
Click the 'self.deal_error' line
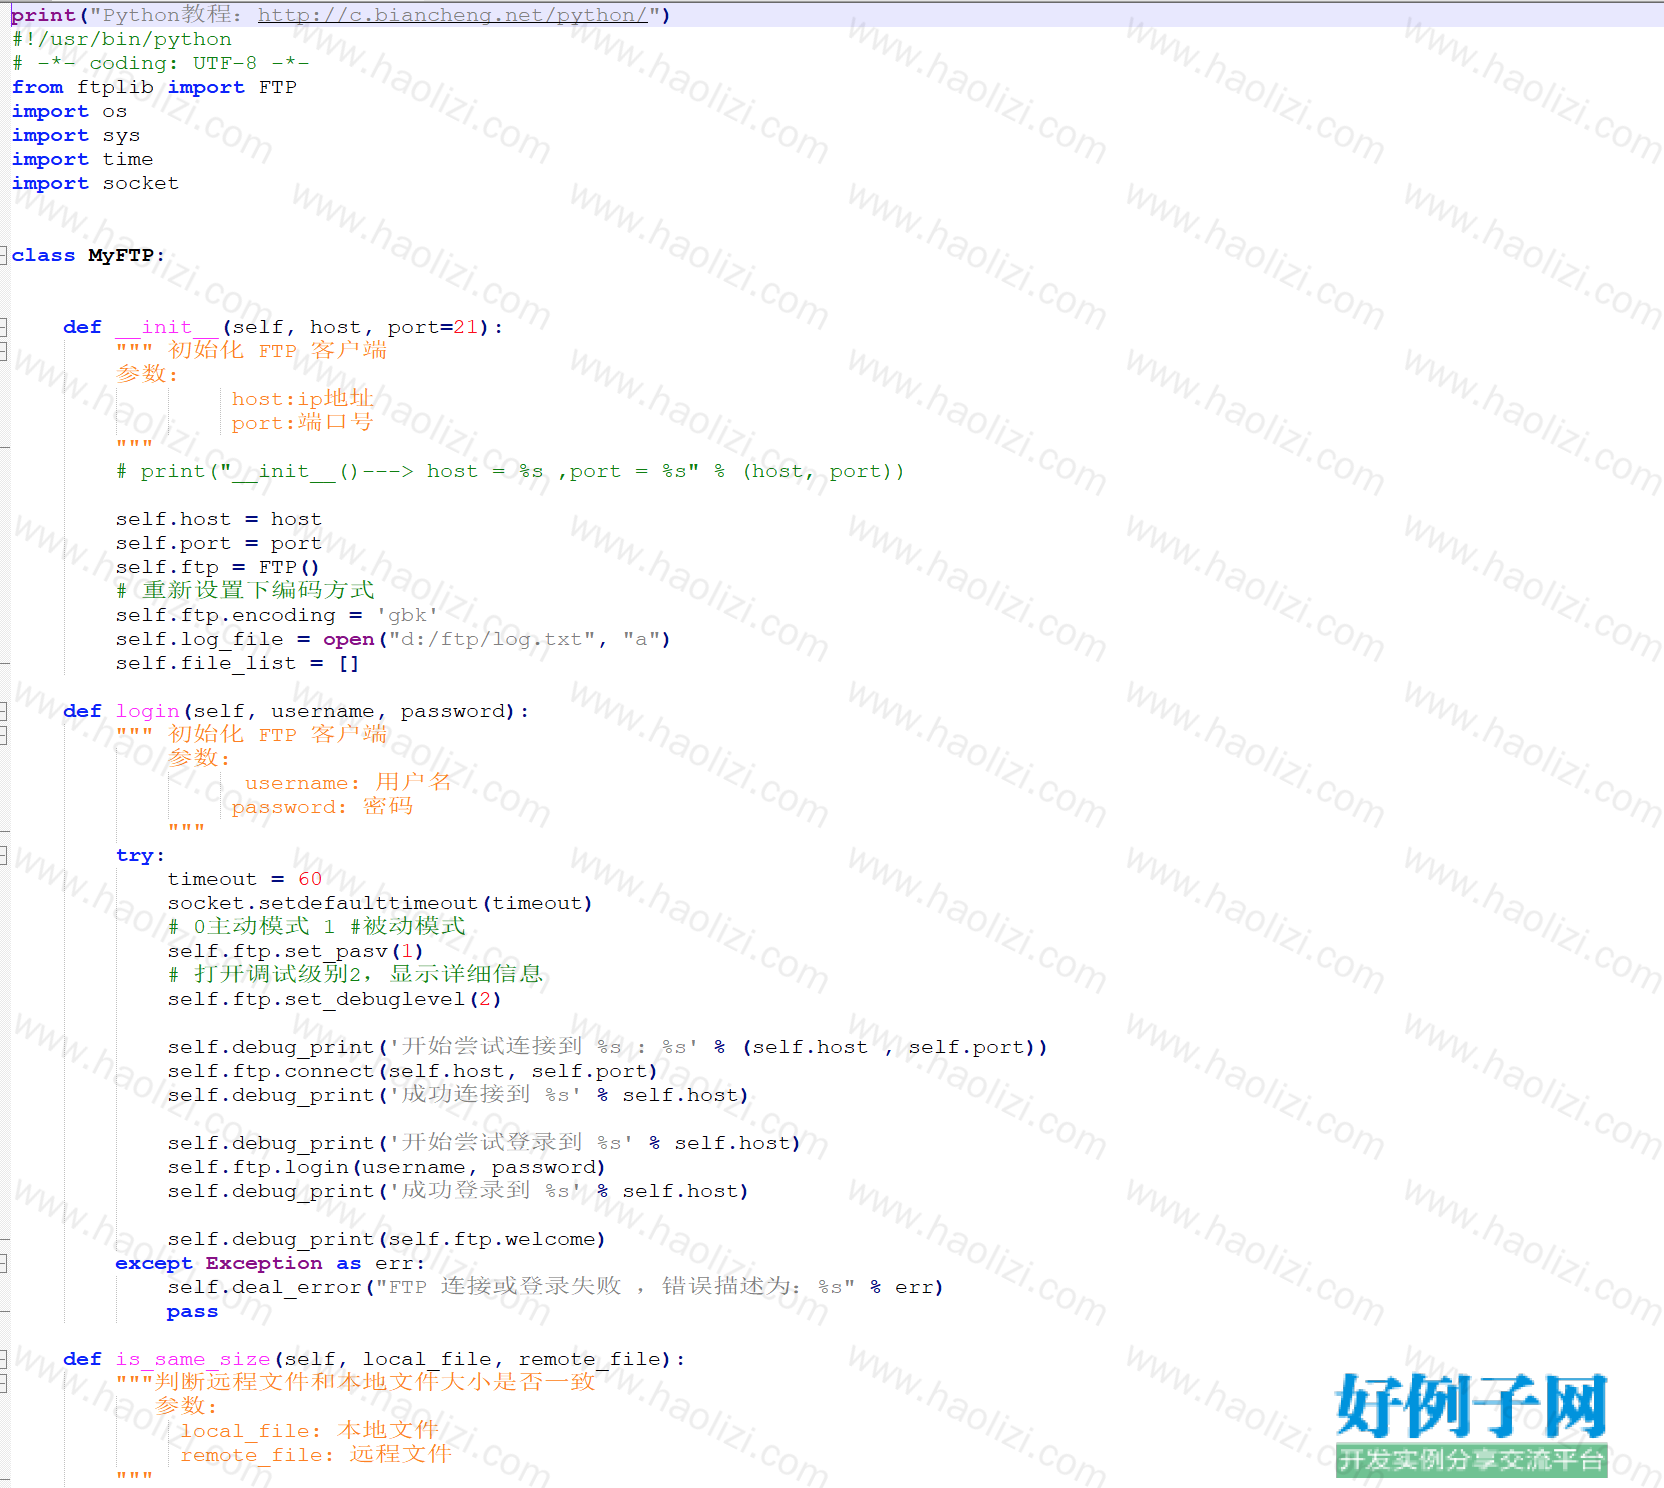tap(556, 1287)
